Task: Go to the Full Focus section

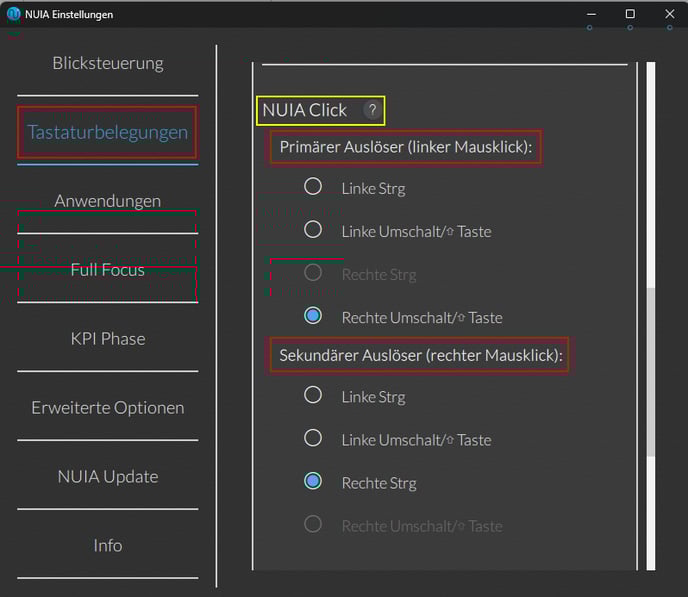Action: pyautogui.click(x=108, y=270)
